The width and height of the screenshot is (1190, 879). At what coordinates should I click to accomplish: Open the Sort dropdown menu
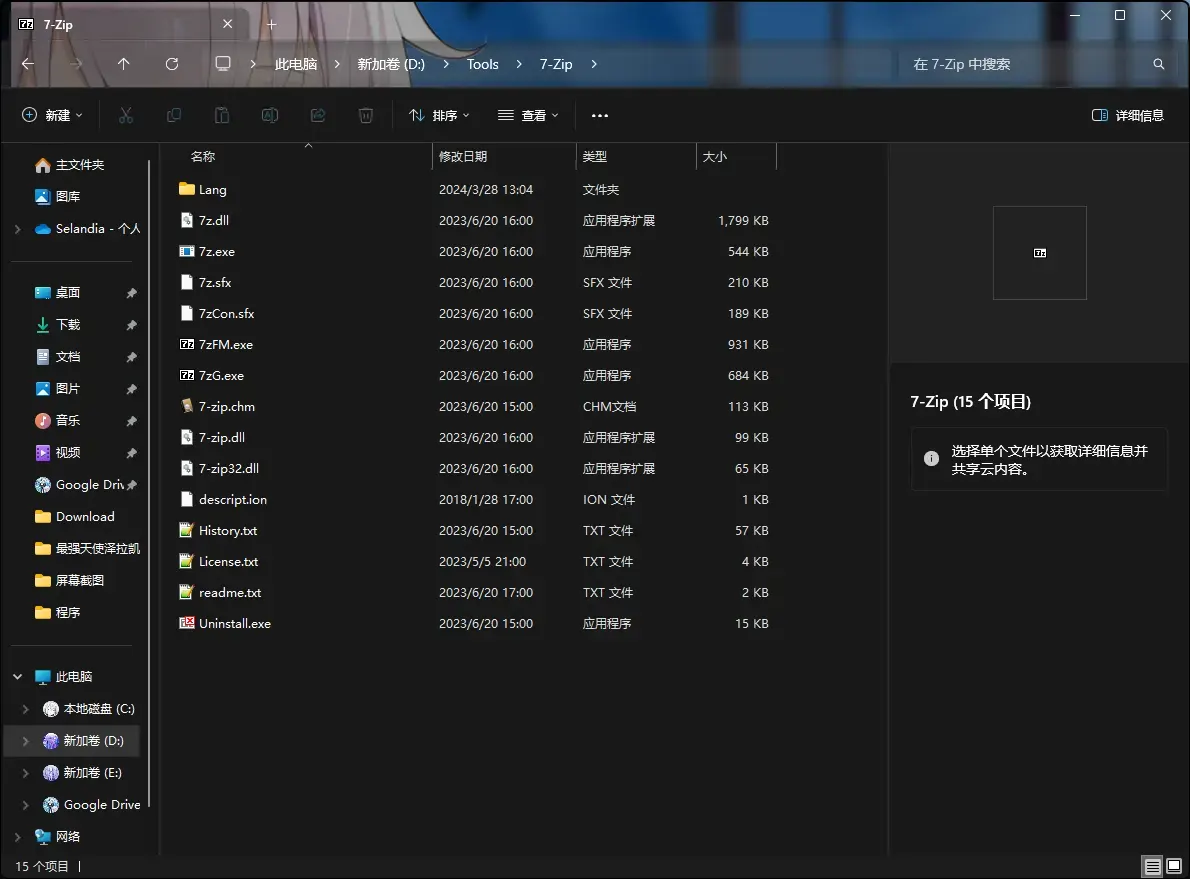(x=439, y=115)
